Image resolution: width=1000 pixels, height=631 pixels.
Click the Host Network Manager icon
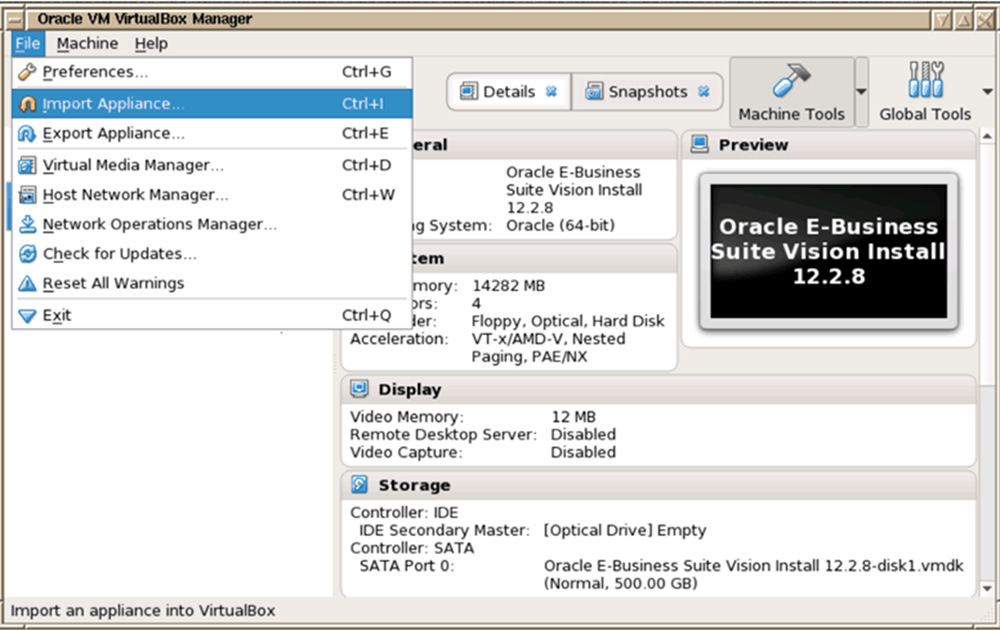pyautogui.click(x=27, y=195)
